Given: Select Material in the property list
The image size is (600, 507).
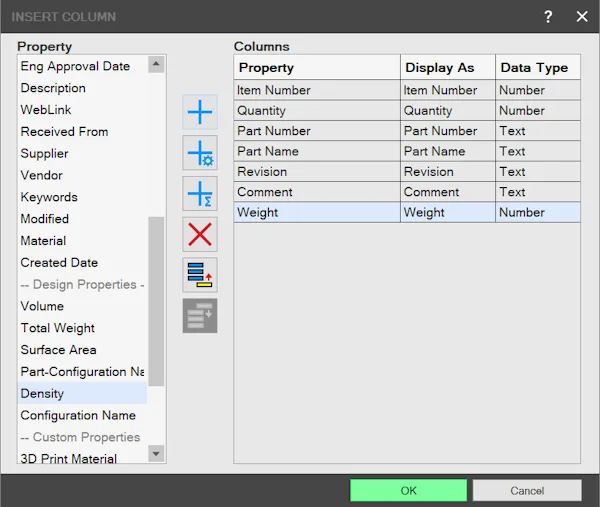Looking at the screenshot, I should click(82, 241).
